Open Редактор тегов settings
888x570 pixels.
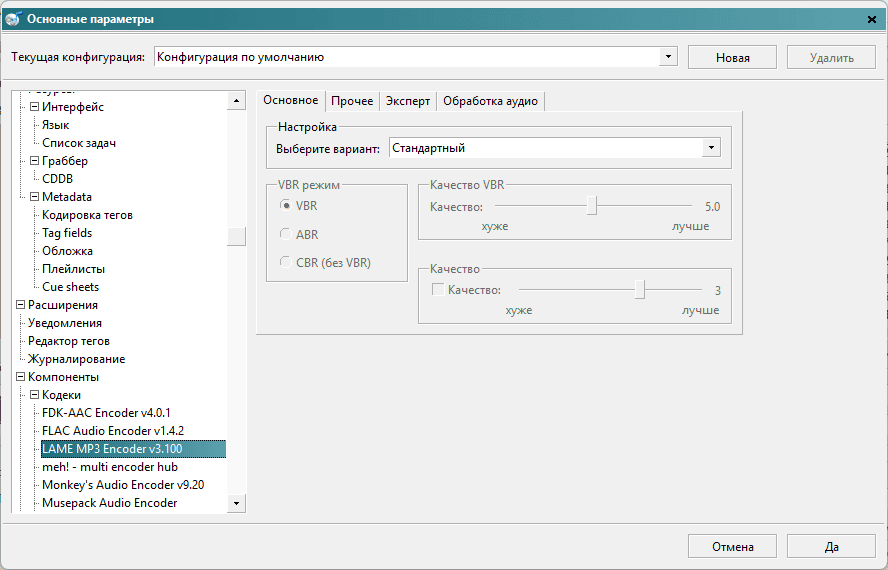click(69, 341)
